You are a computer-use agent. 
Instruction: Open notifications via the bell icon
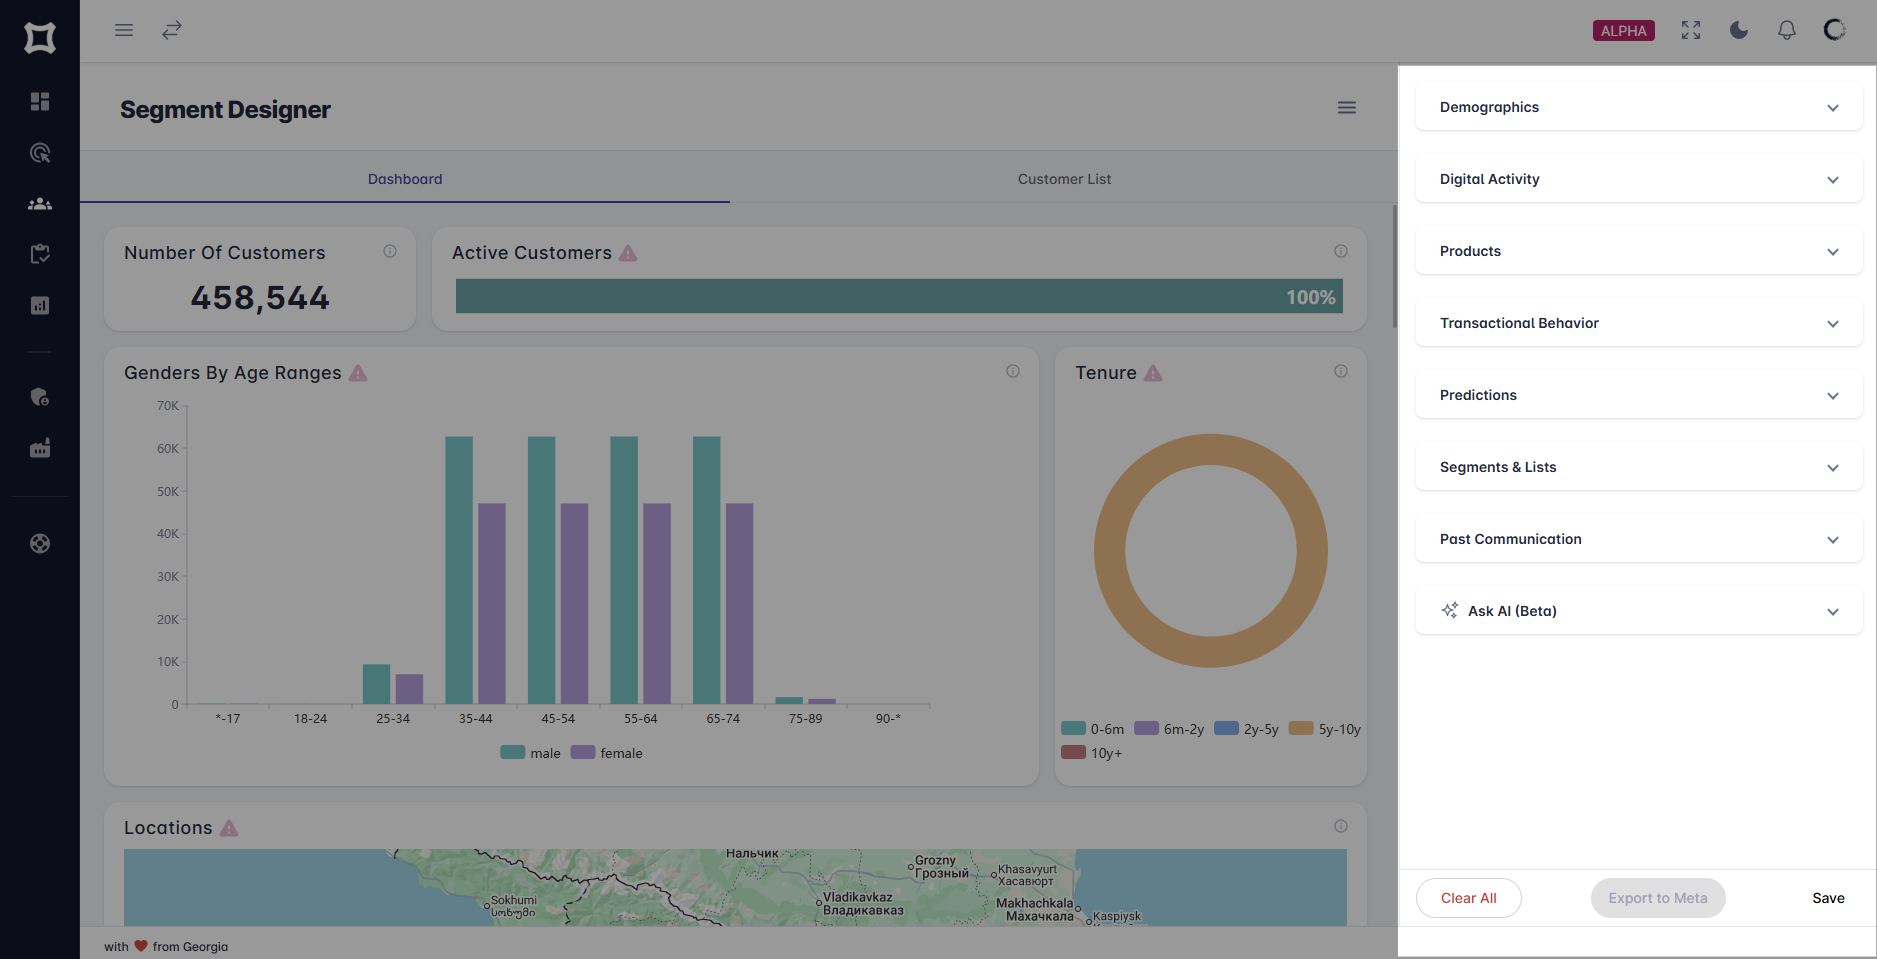click(x=1786, y=30)
